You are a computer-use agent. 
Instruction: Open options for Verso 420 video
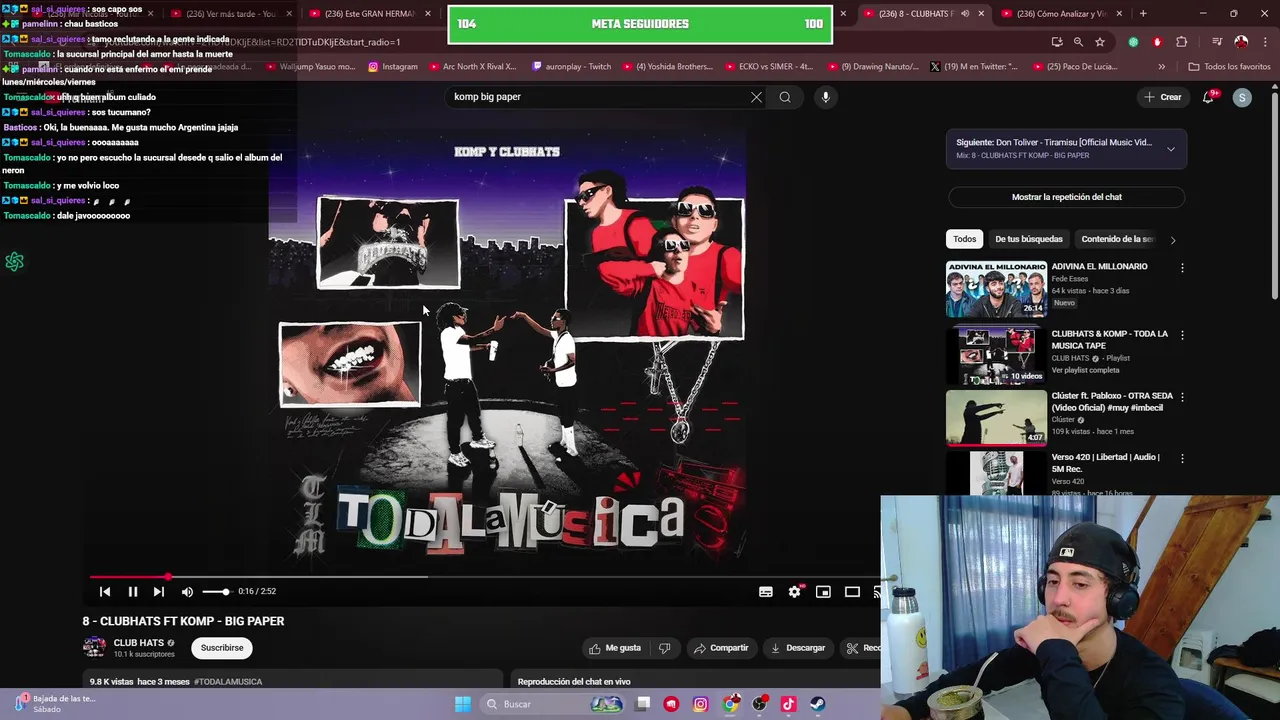coord(1182,459)
